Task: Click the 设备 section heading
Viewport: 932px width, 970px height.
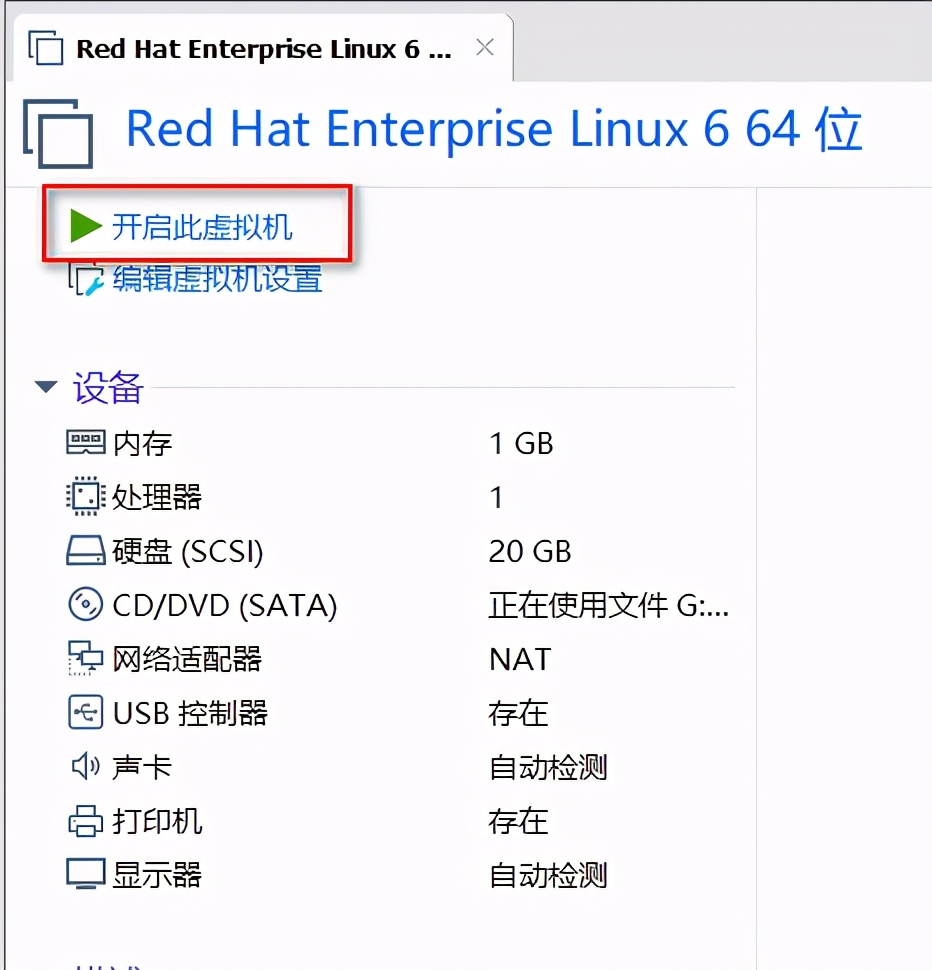Action: click(x=108, y=388)
